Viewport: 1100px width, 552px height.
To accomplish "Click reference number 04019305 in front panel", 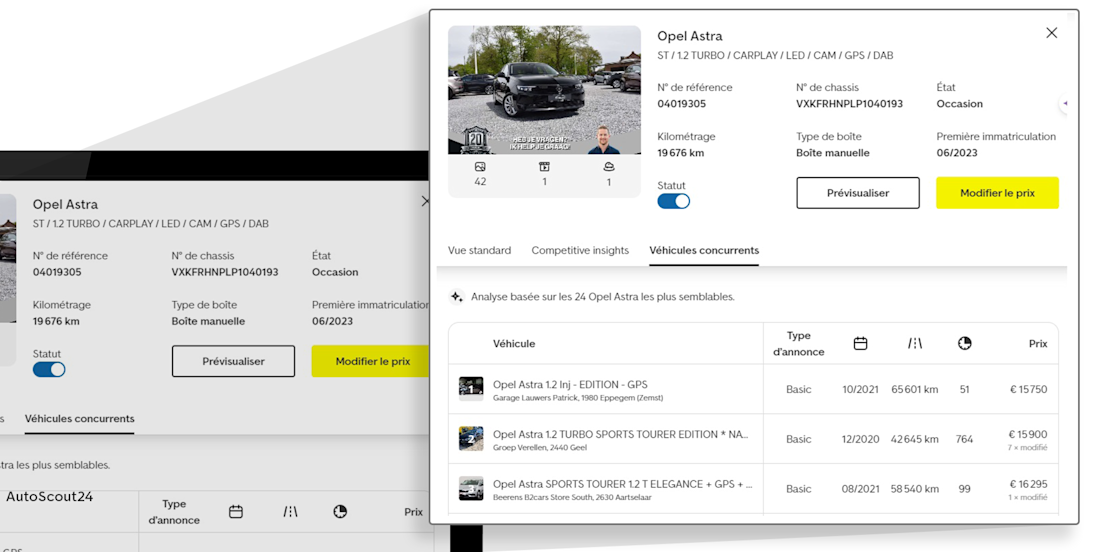I will [682, 104].
